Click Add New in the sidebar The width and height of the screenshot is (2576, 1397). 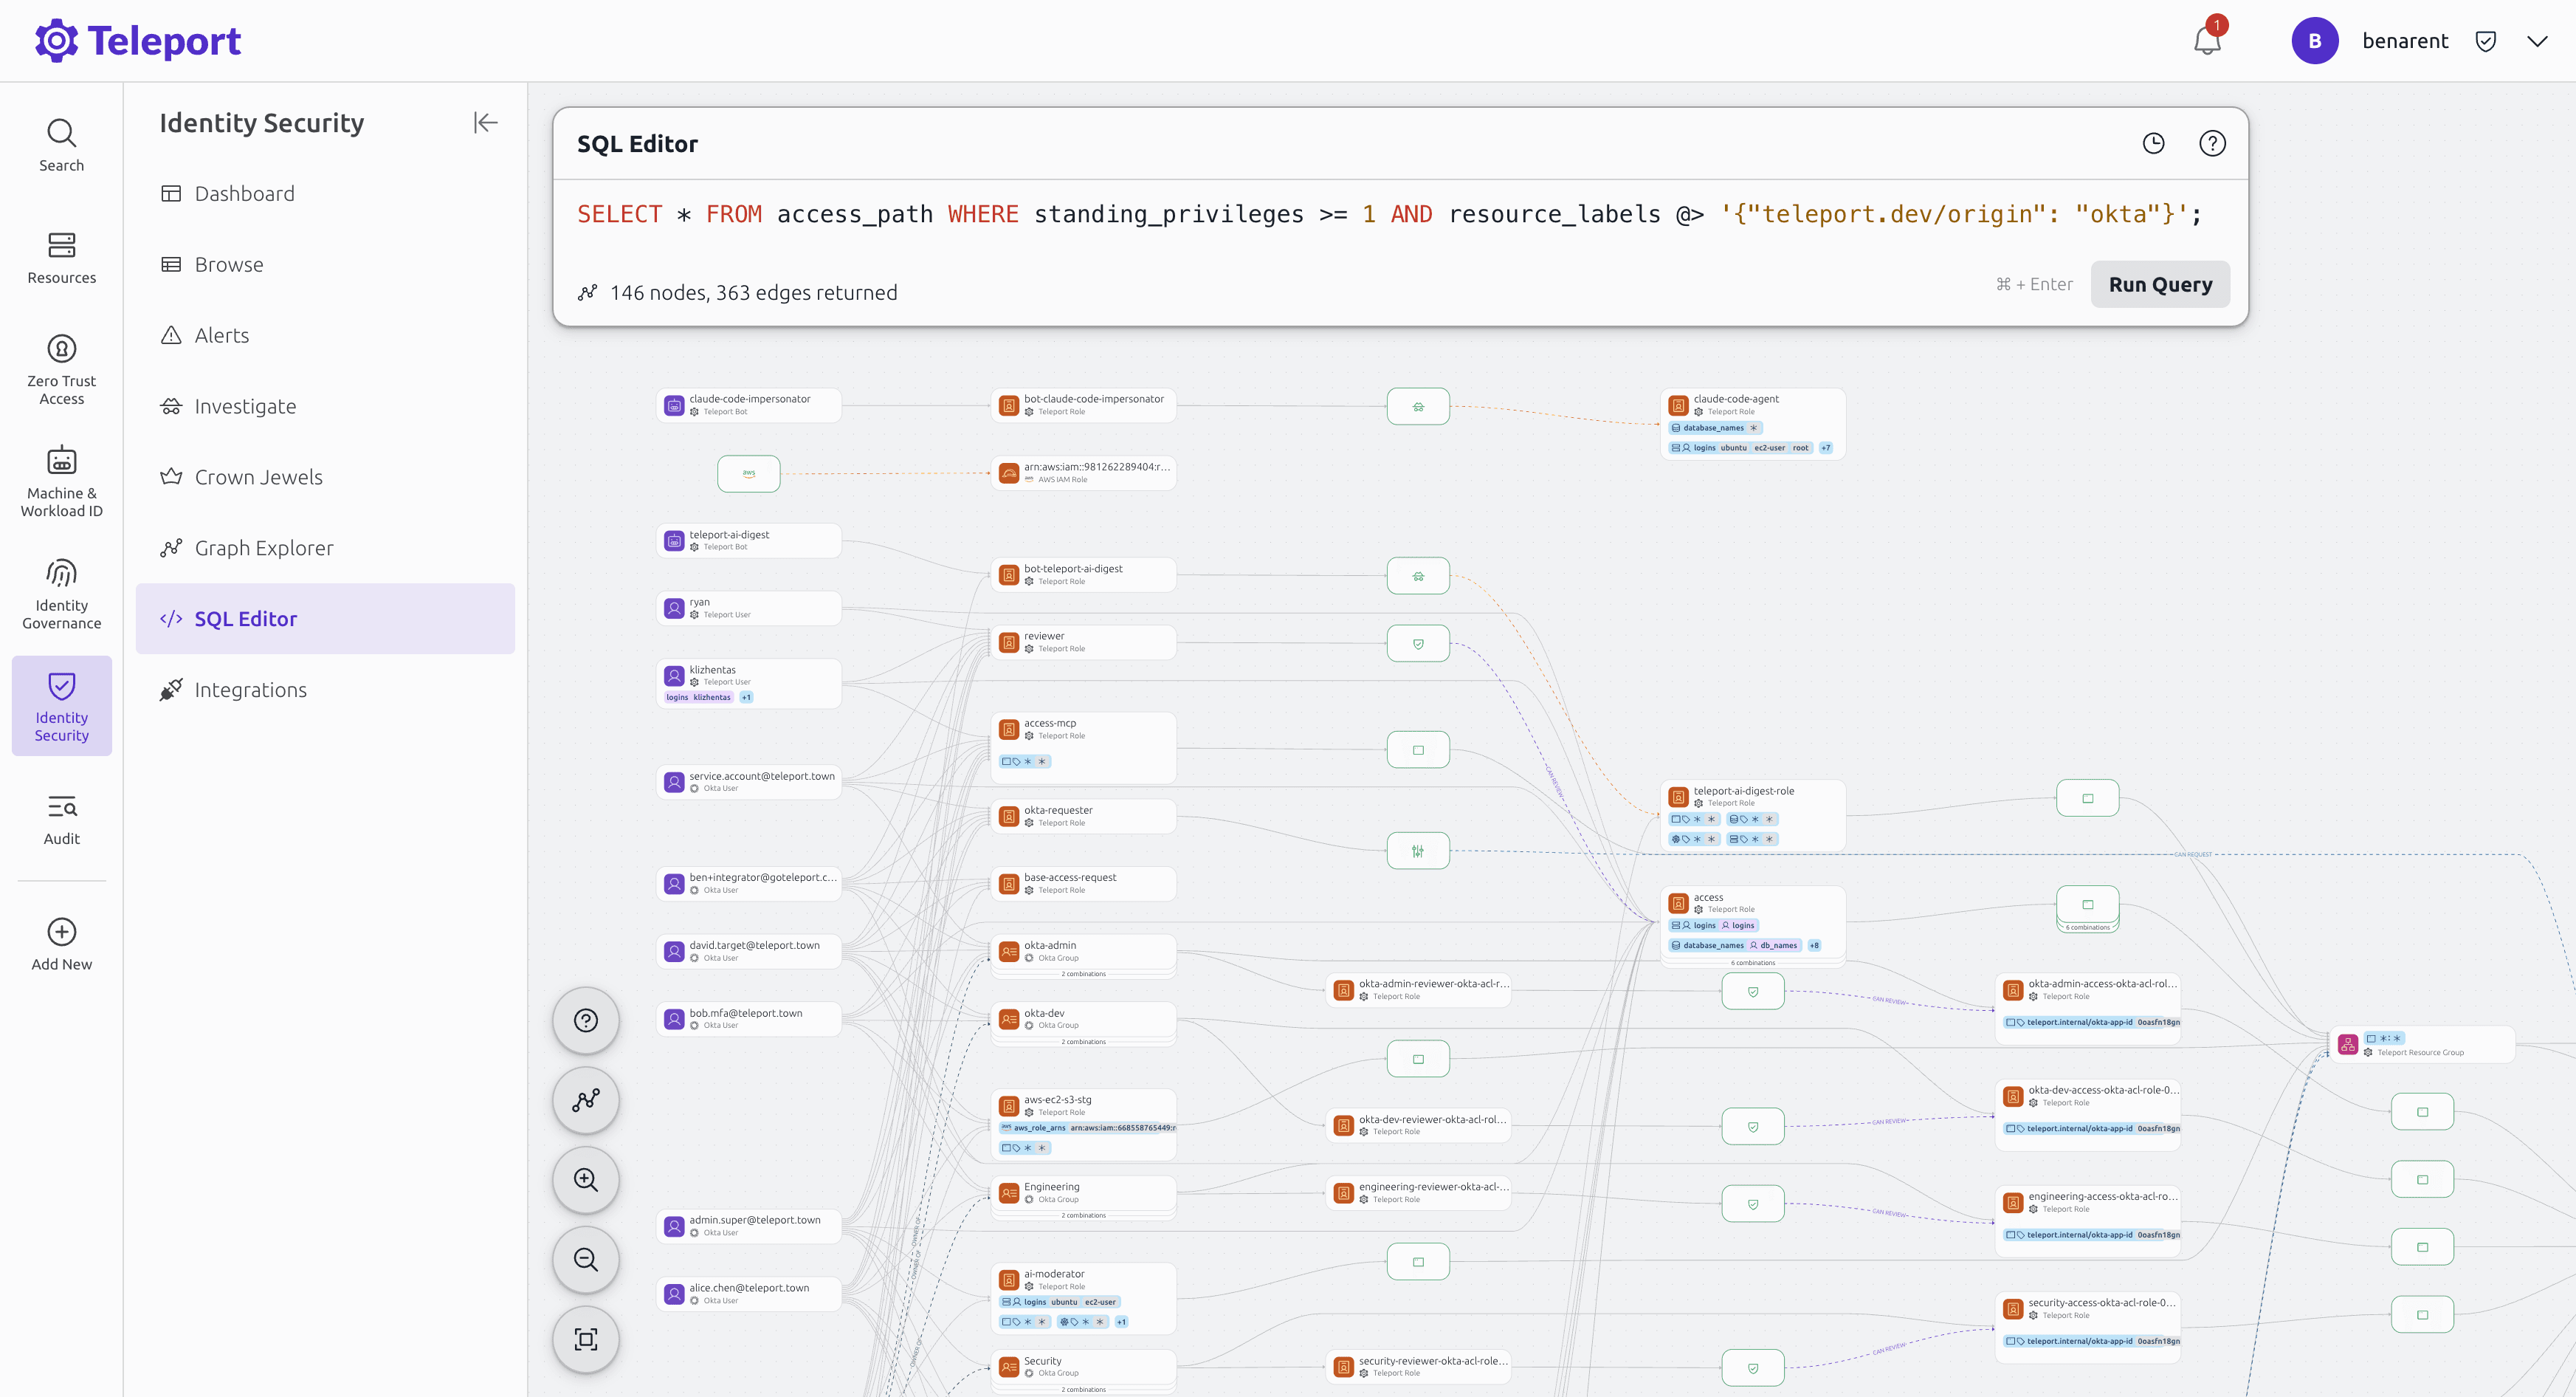click(61, 941)
